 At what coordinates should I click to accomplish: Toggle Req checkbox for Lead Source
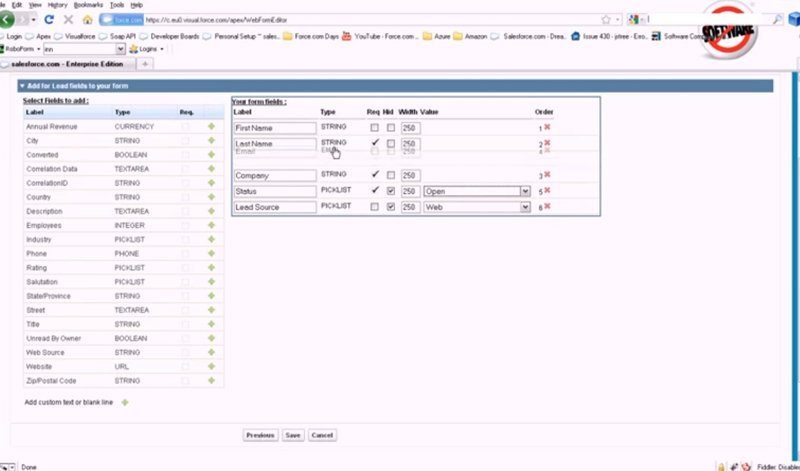point(374,207)
